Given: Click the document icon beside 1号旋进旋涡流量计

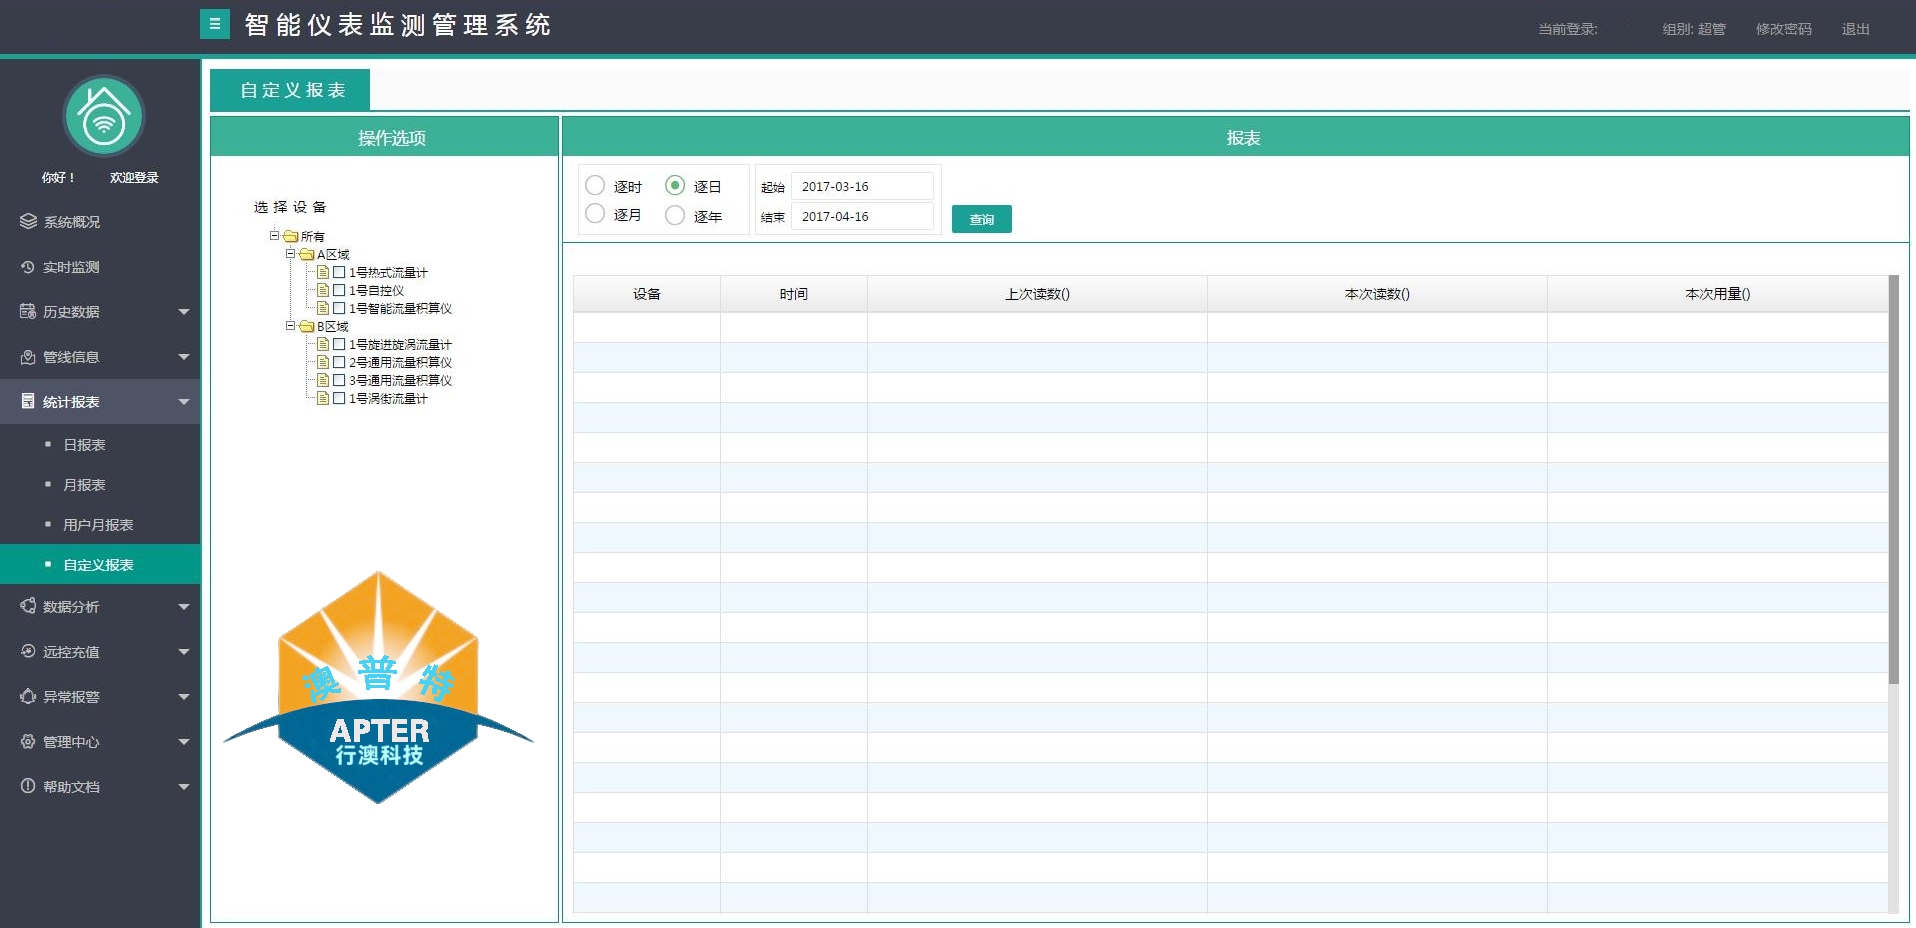Looking at the screenshot, I should point(323,344).
